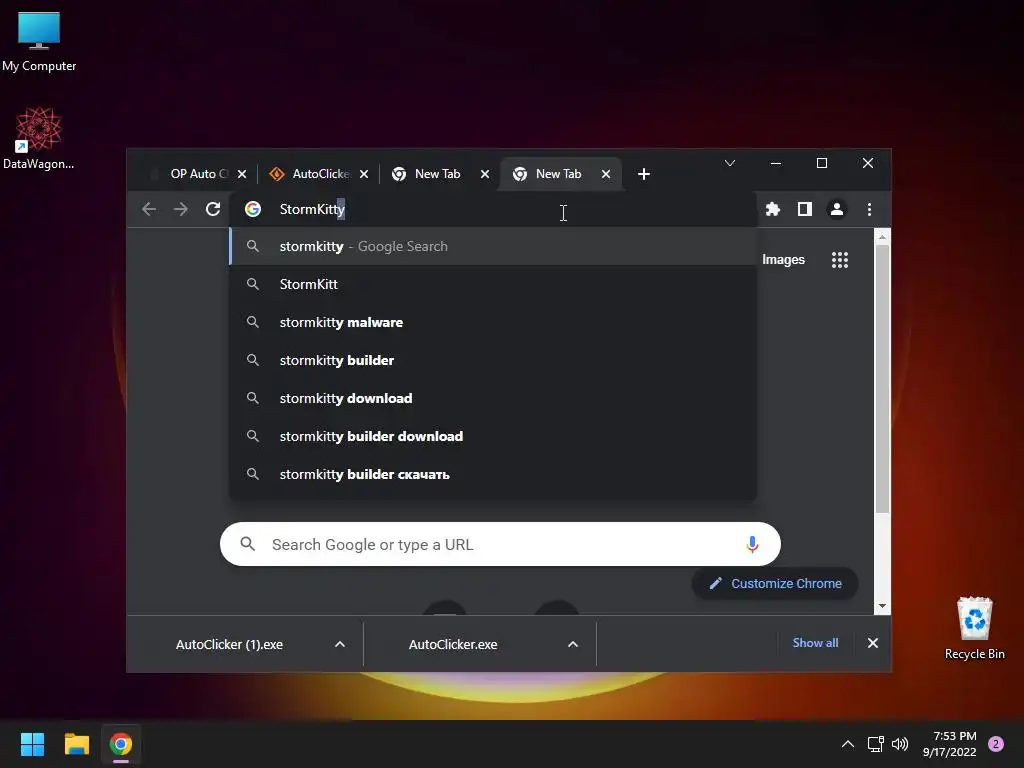This screenshot has width=1024, height=768.
Task: Click the address bar containing StormKitty
Action: [x=493, y=209]
